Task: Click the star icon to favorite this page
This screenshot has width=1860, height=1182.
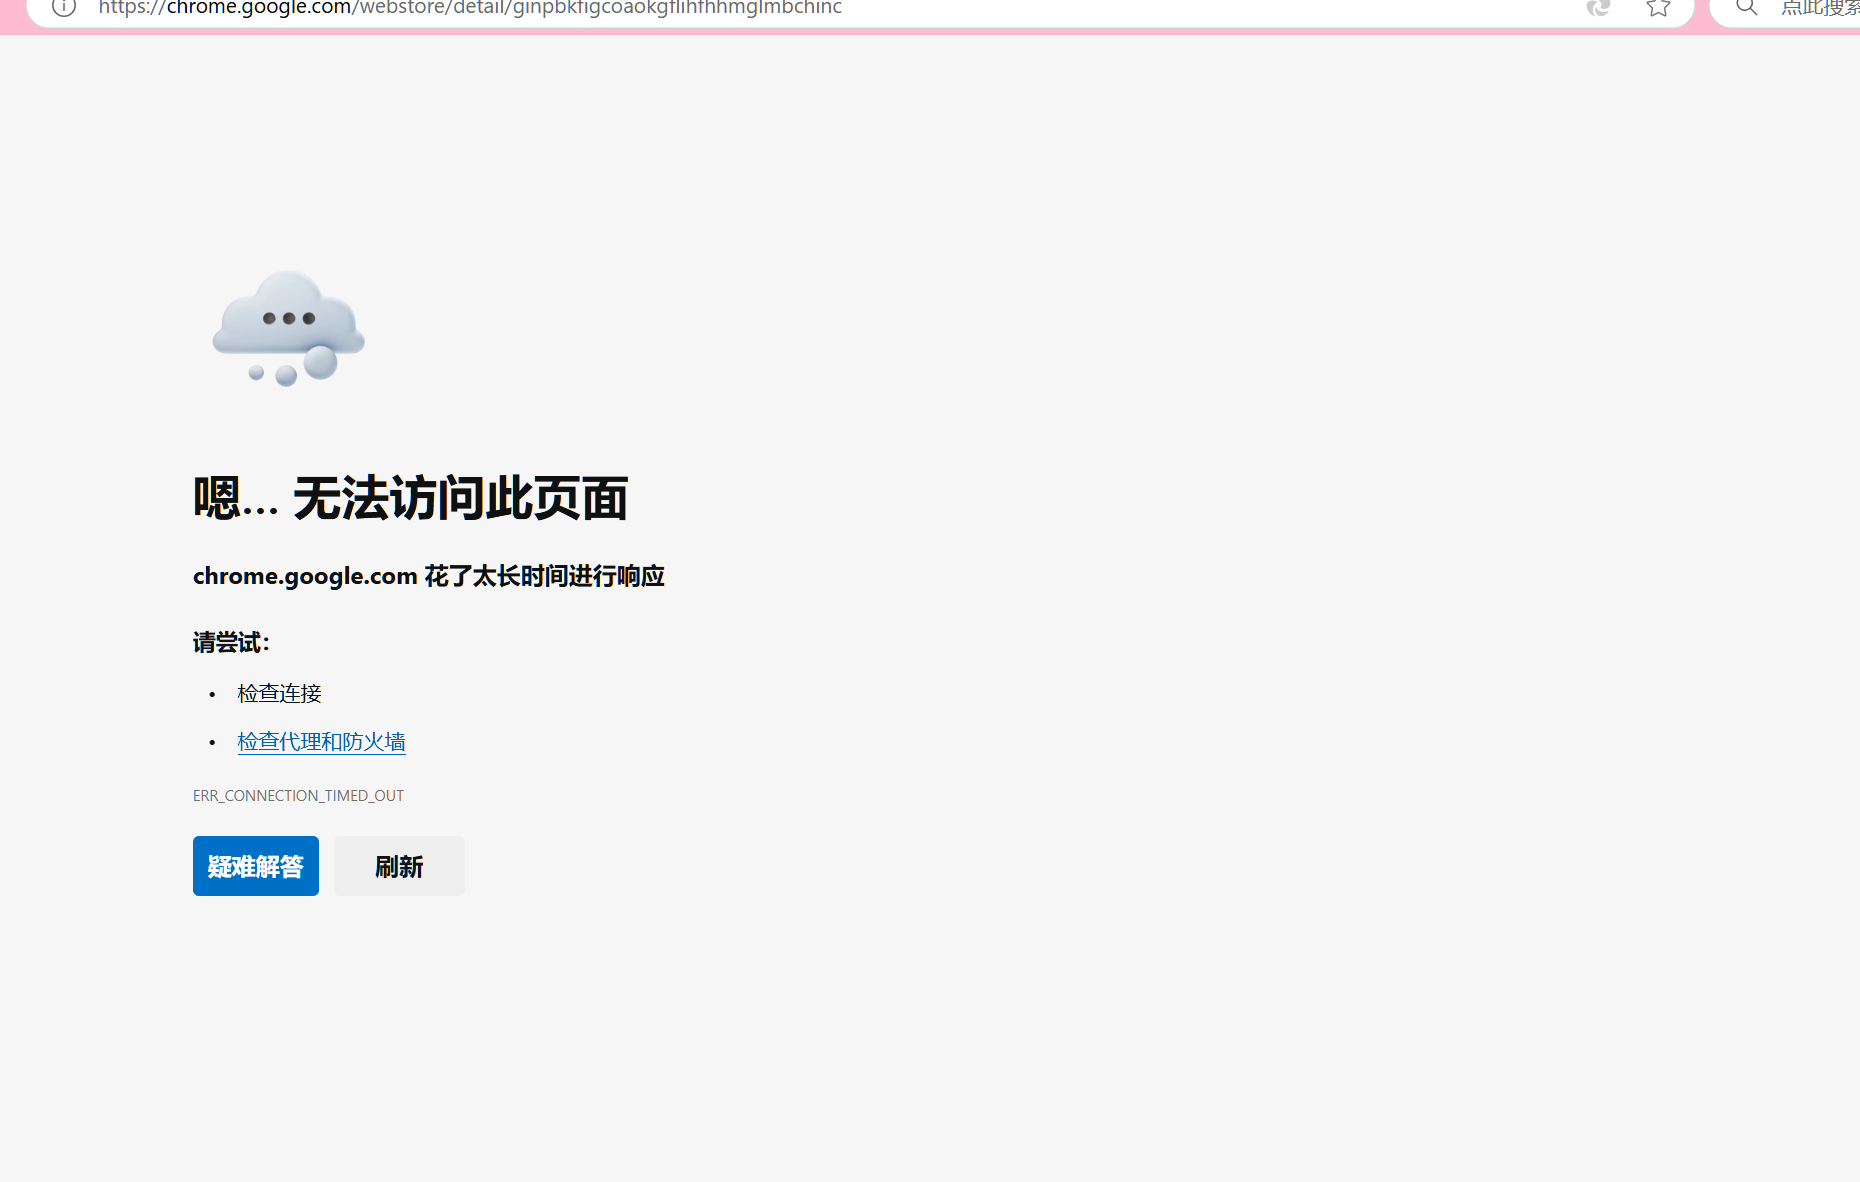Action: coord(1658,8)
